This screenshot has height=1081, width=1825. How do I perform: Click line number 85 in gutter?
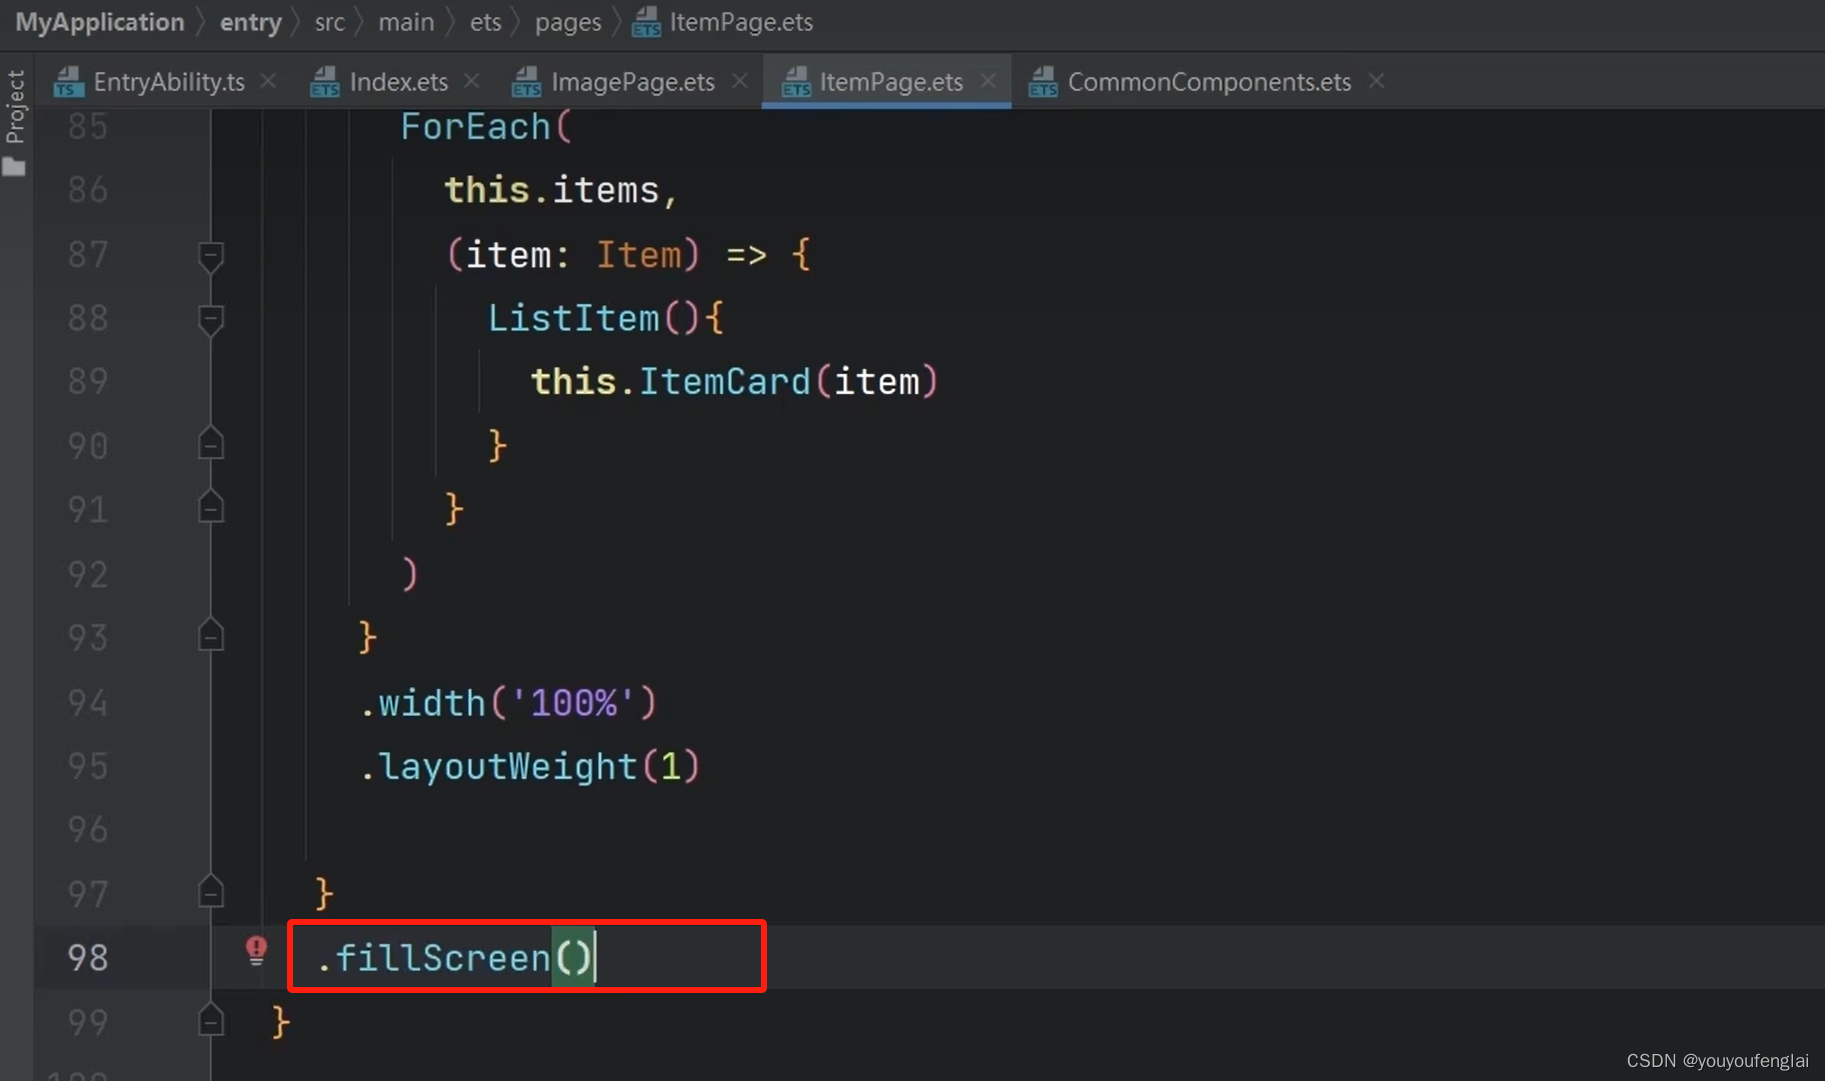[x=88, y=127]
